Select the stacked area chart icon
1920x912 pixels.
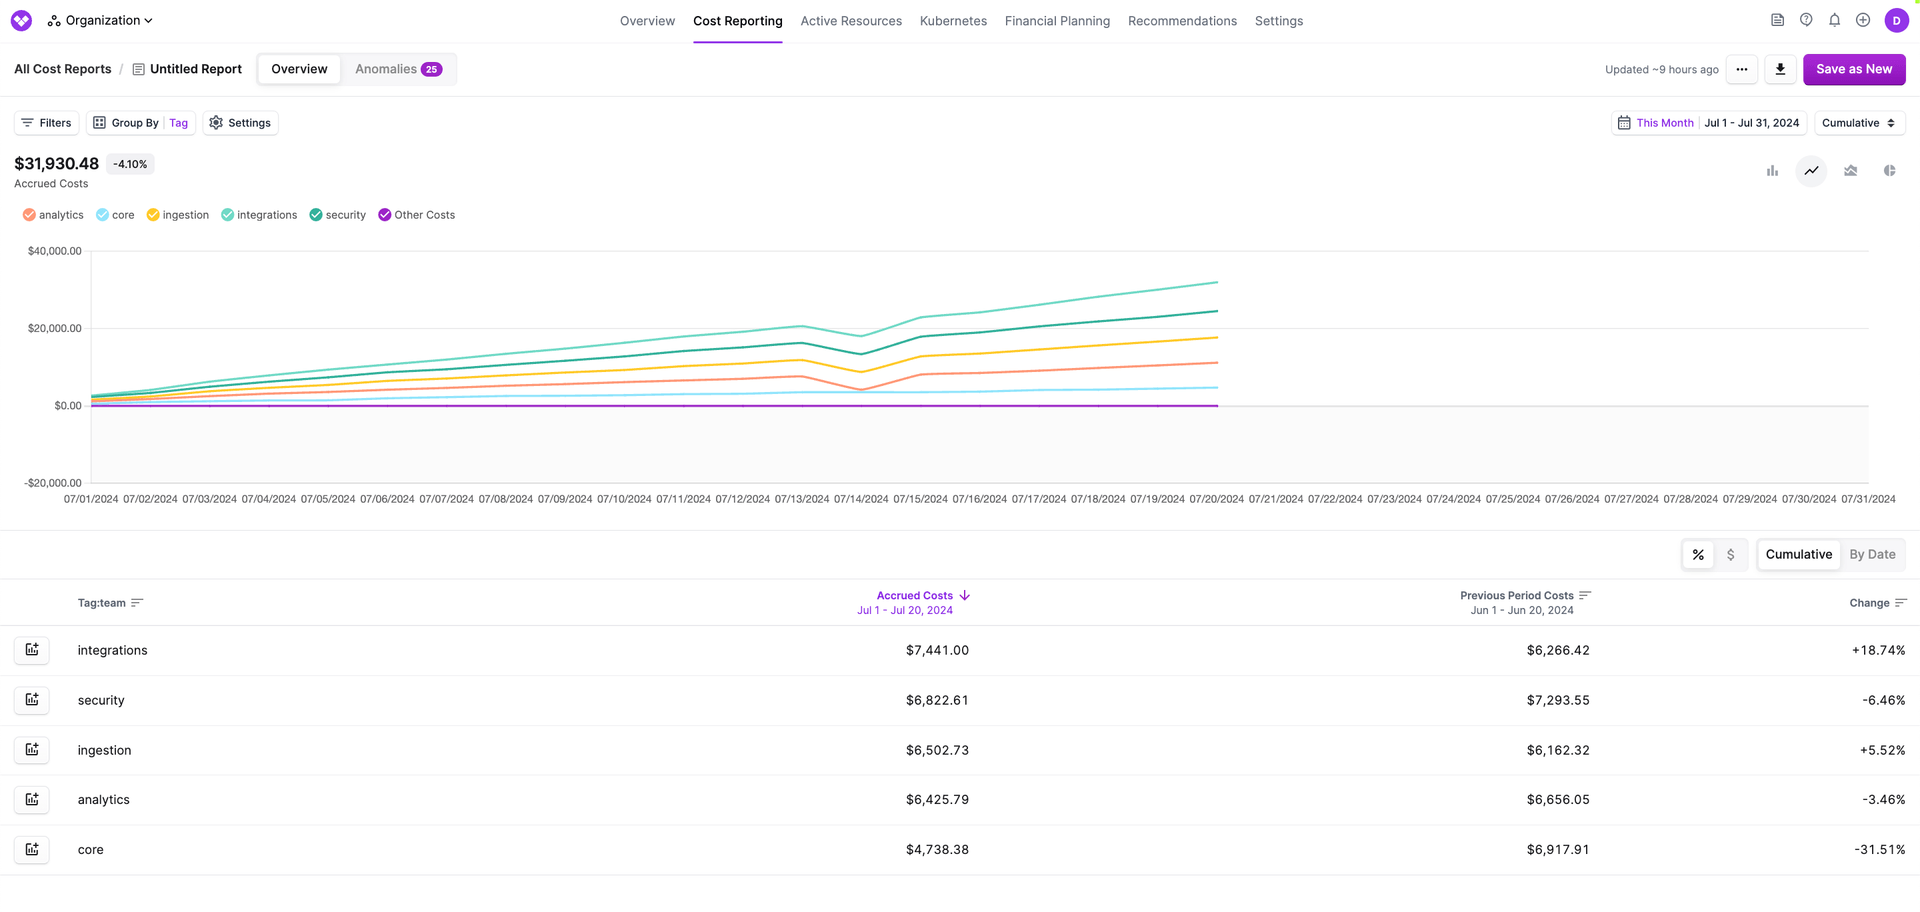[1850, 171]
